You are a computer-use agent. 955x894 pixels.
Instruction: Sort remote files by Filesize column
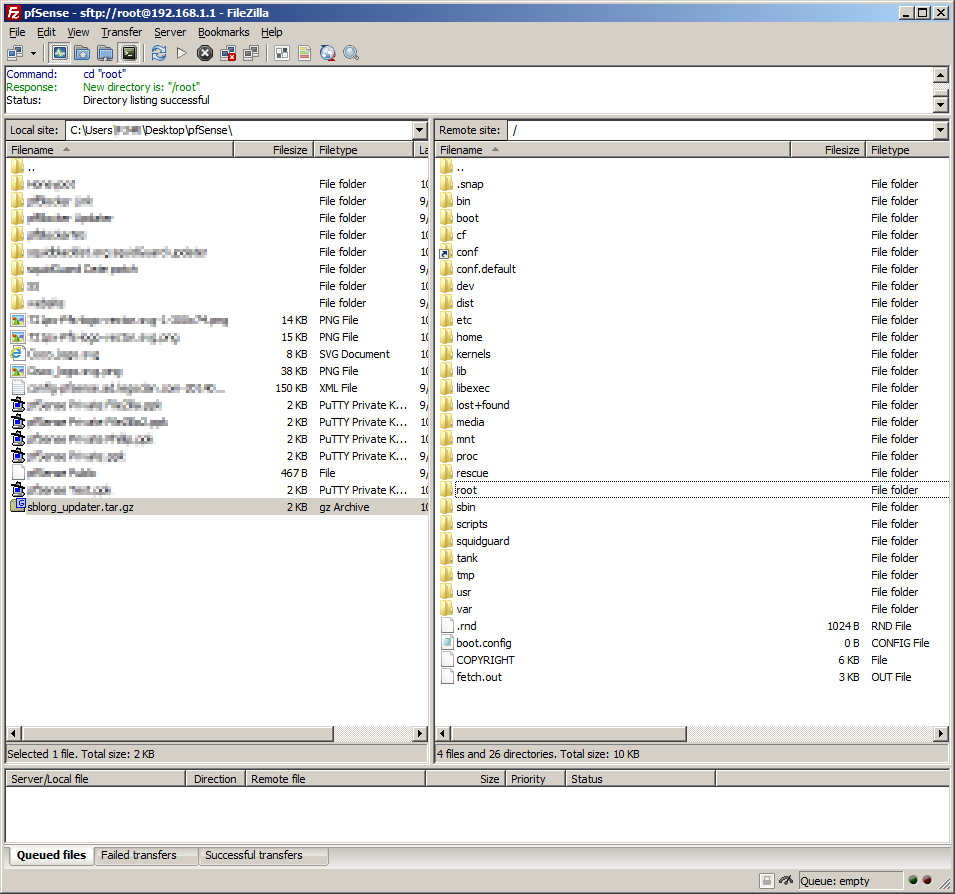pos(828,150)
